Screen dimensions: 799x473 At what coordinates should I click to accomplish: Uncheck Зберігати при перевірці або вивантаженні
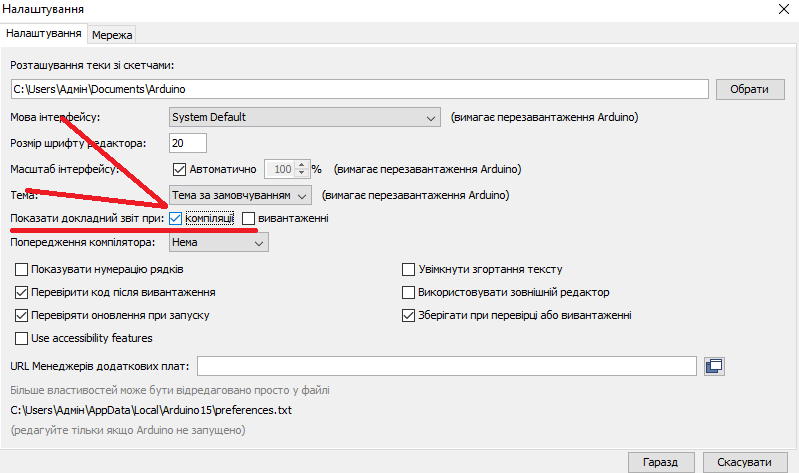point(408,315)
